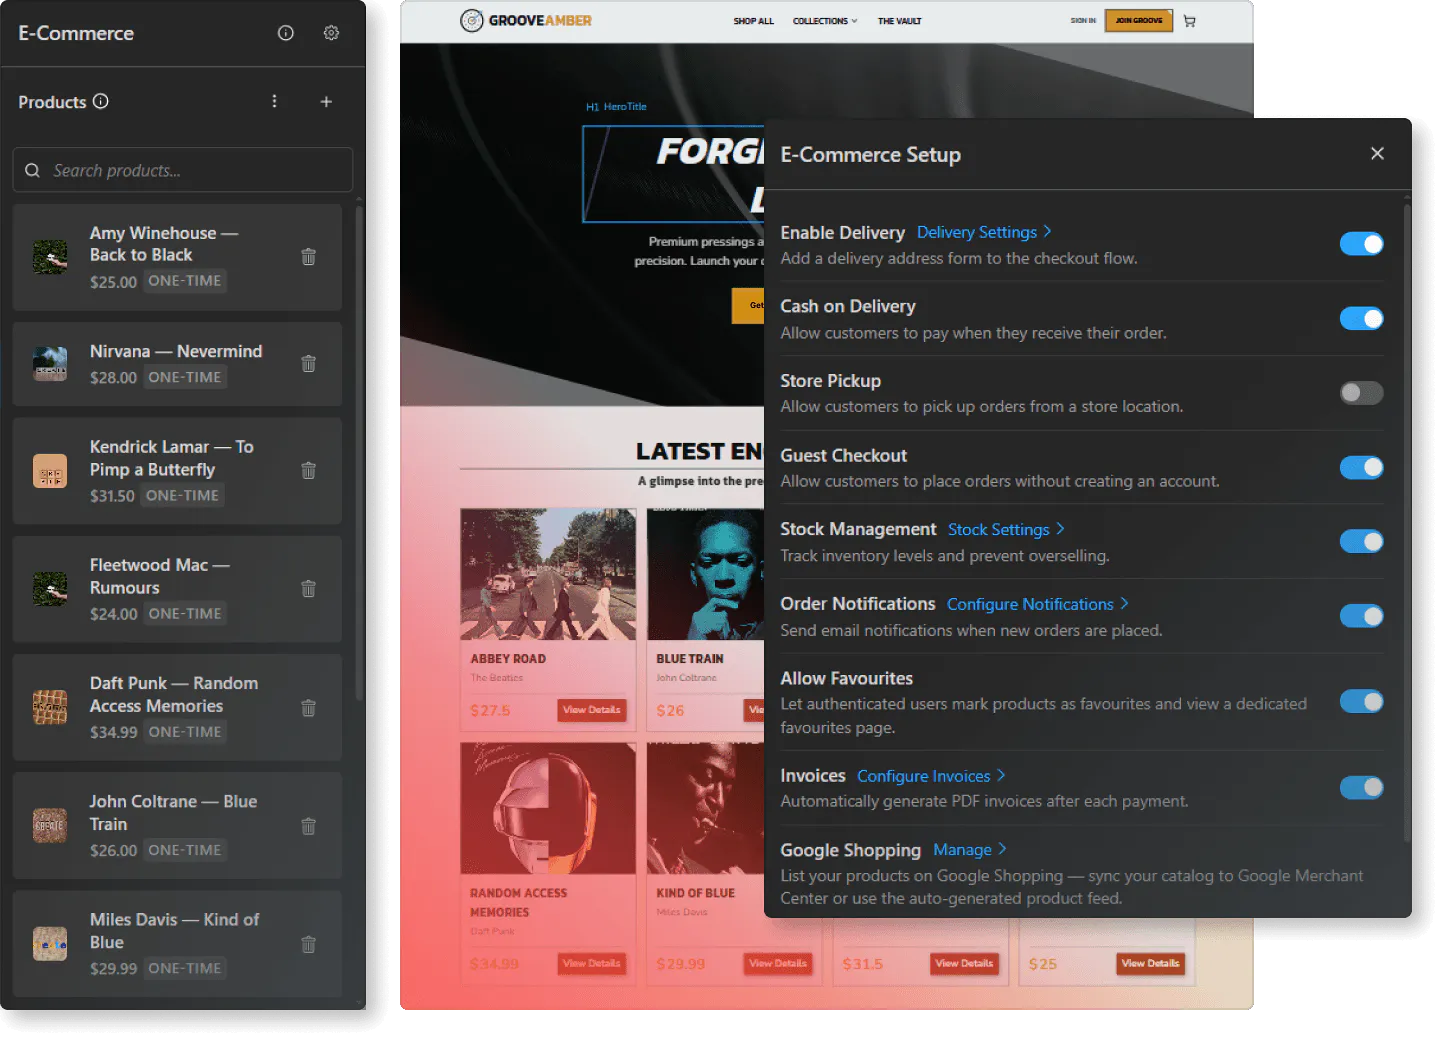Delete Miles Davis Kind of Blue product
This screenshot has height=1038, width=1436.
click(309, 944)
